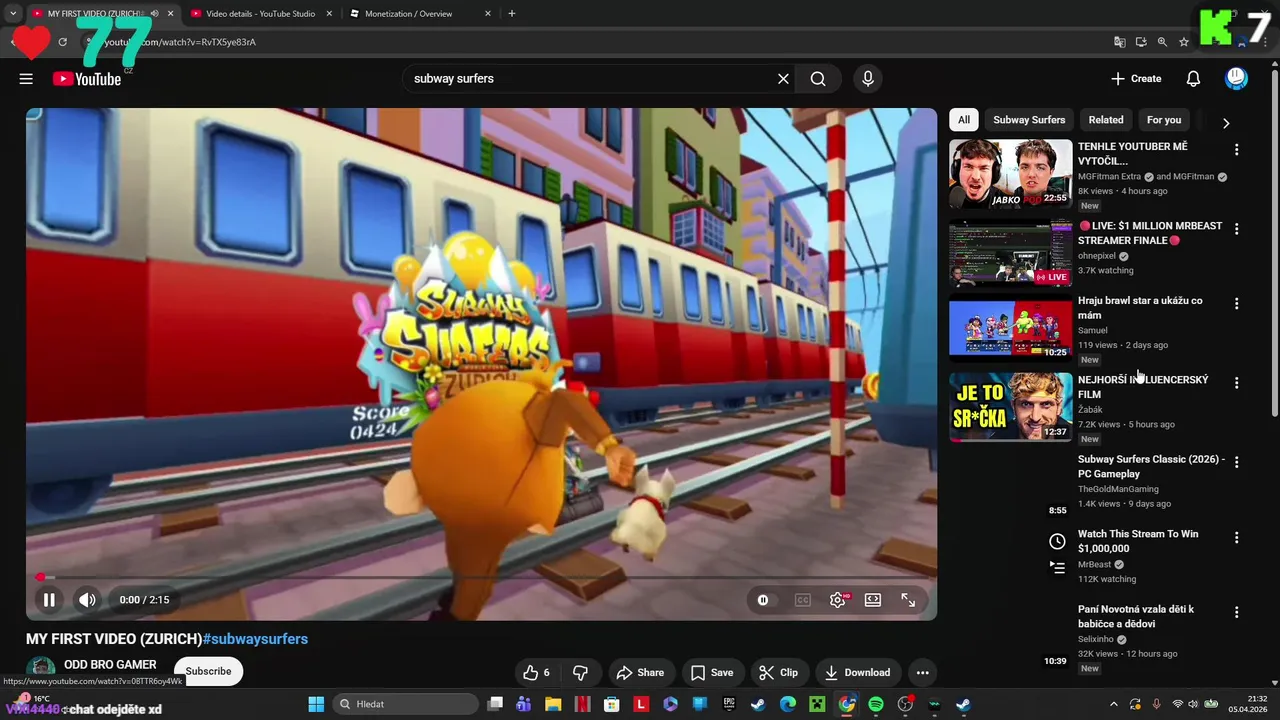Show more filter chips with right arrow

pos(1226,123)
